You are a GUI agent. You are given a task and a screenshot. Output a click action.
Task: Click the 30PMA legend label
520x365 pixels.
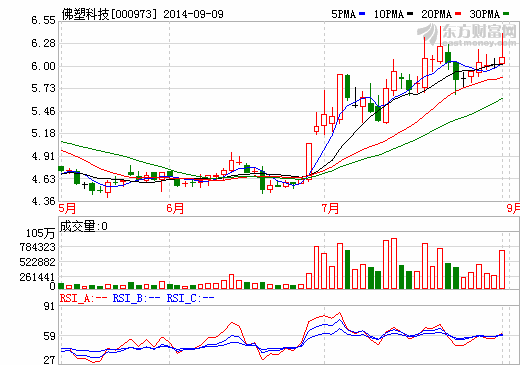[485, 14]
